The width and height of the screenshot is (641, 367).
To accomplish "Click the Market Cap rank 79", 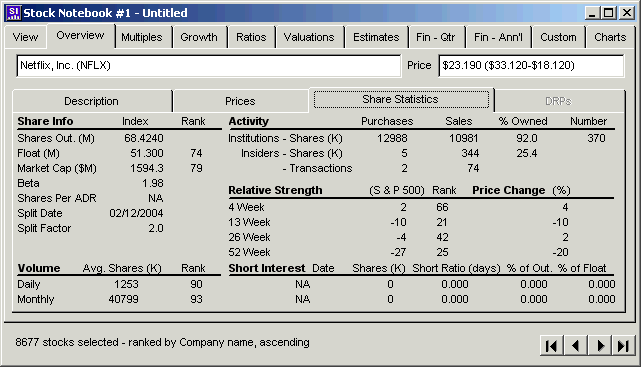I will [196, 169].
